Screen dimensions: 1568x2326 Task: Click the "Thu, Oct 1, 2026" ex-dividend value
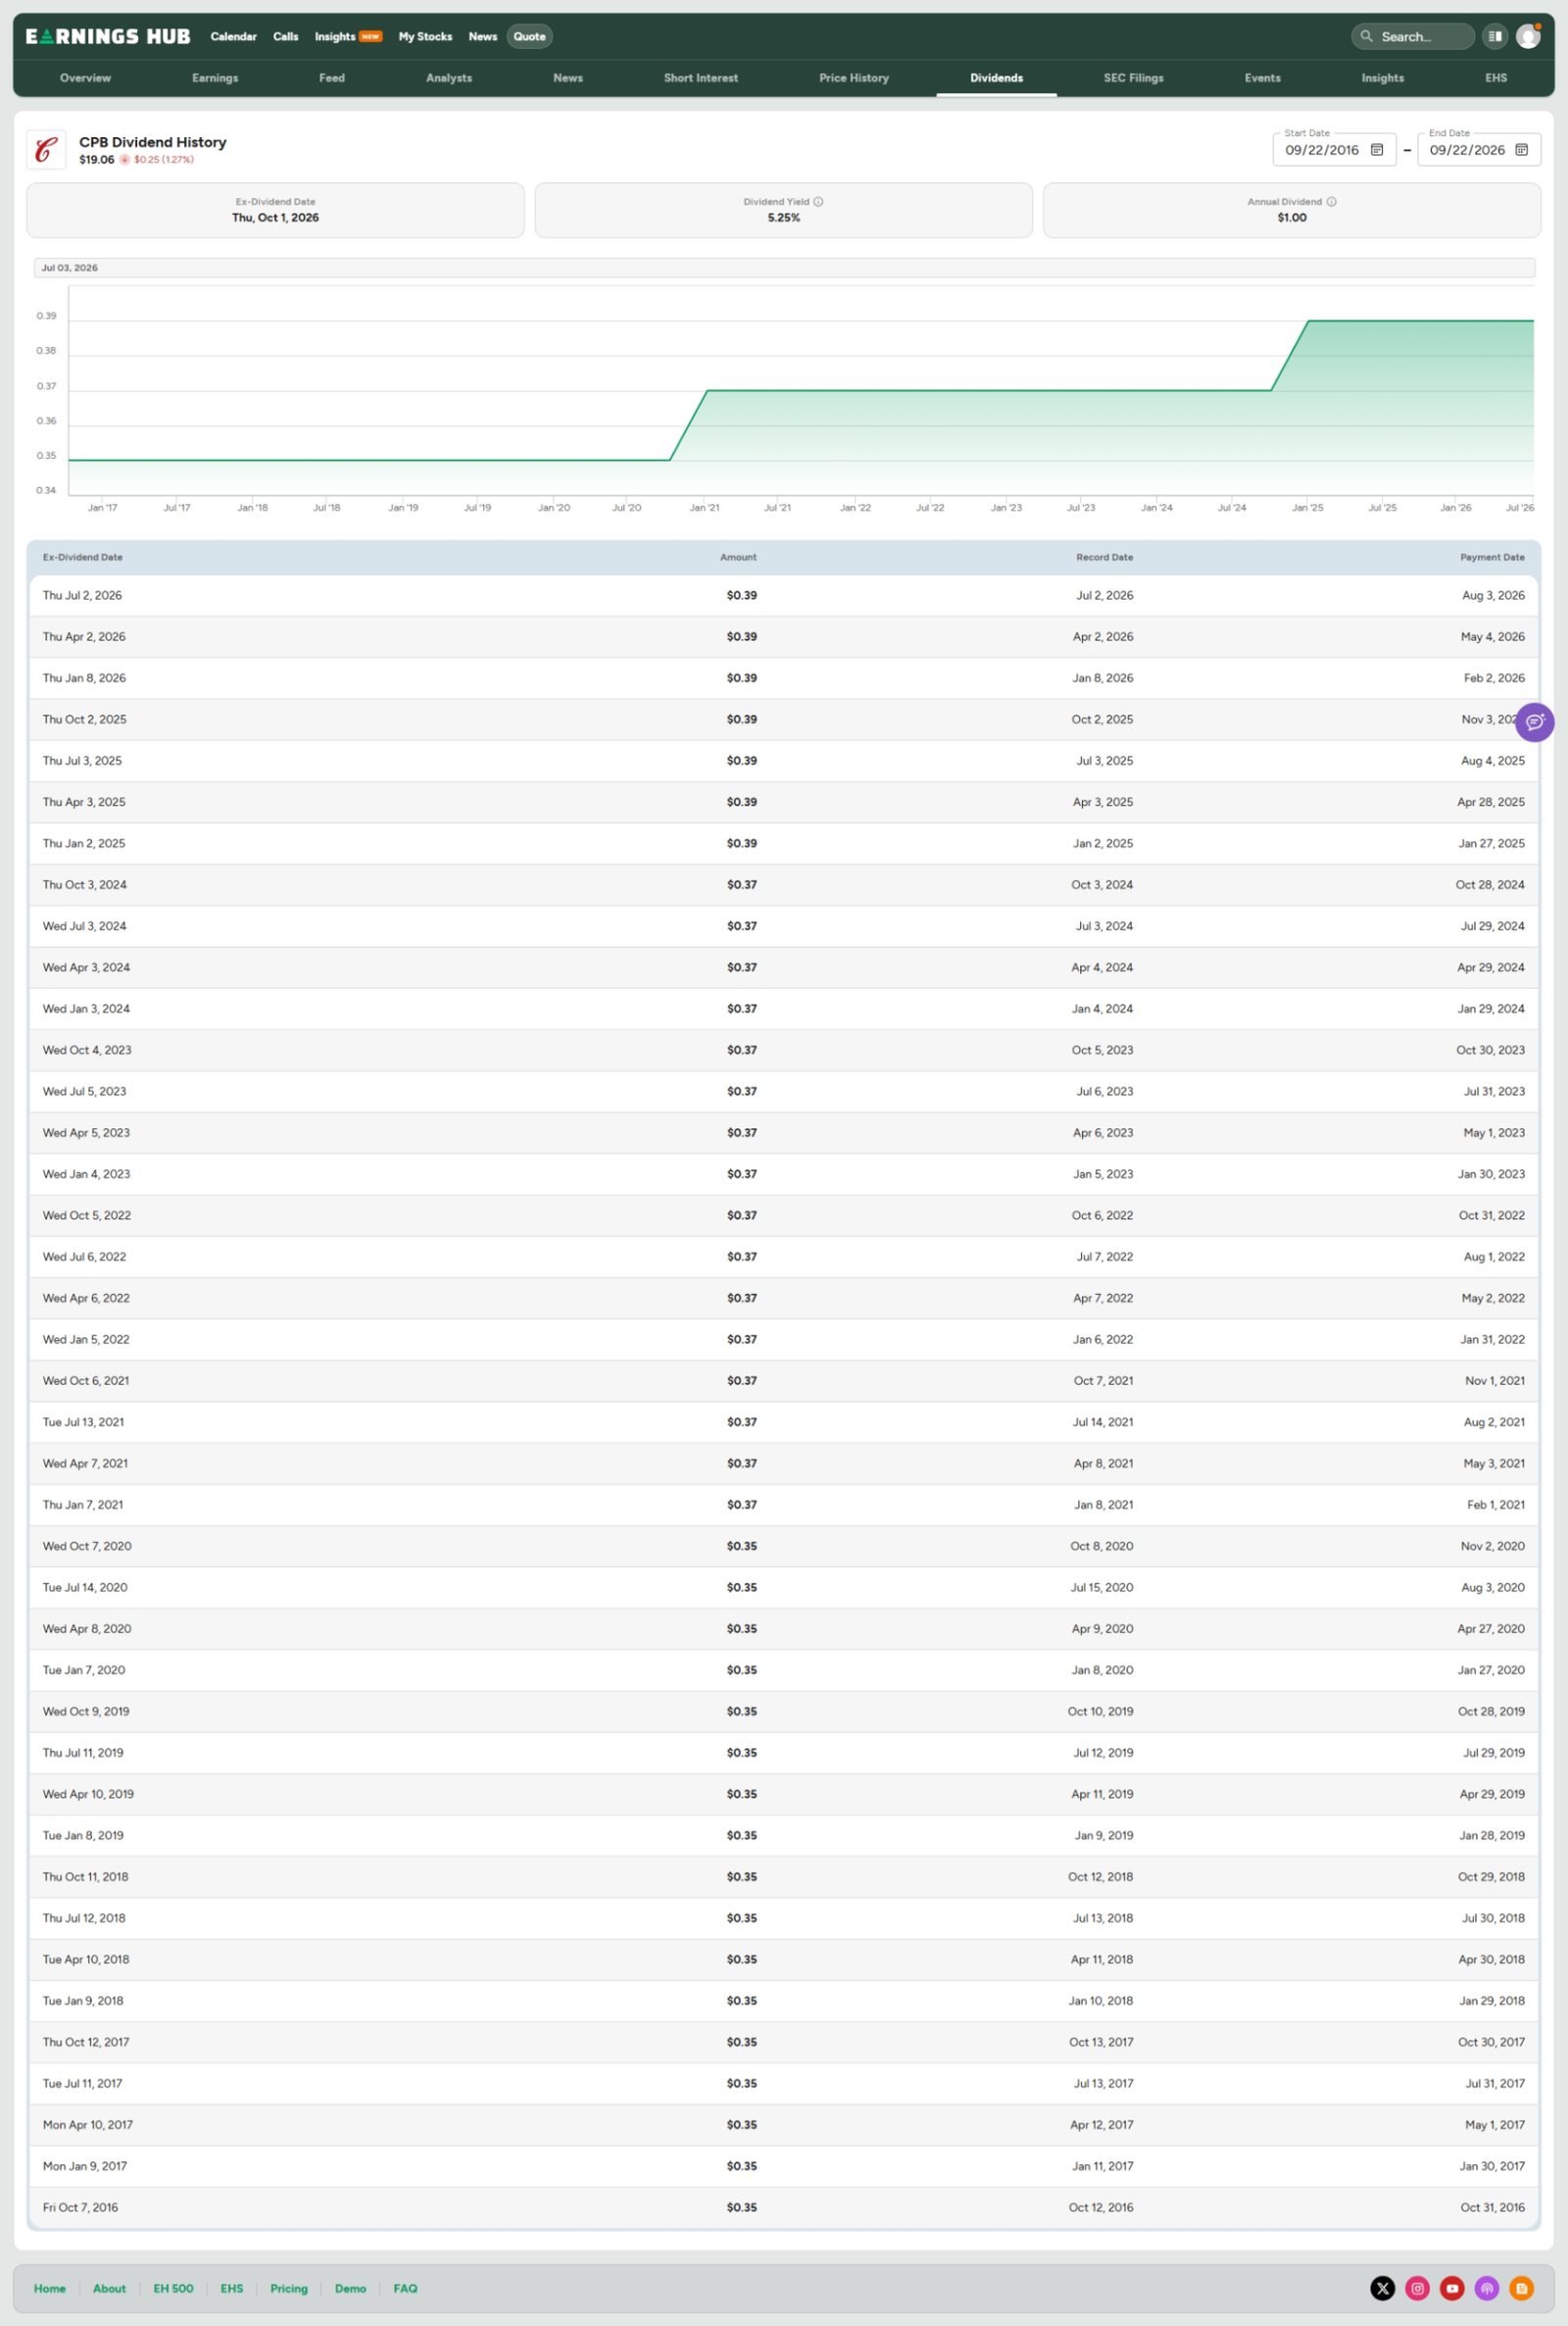(276, 218)
